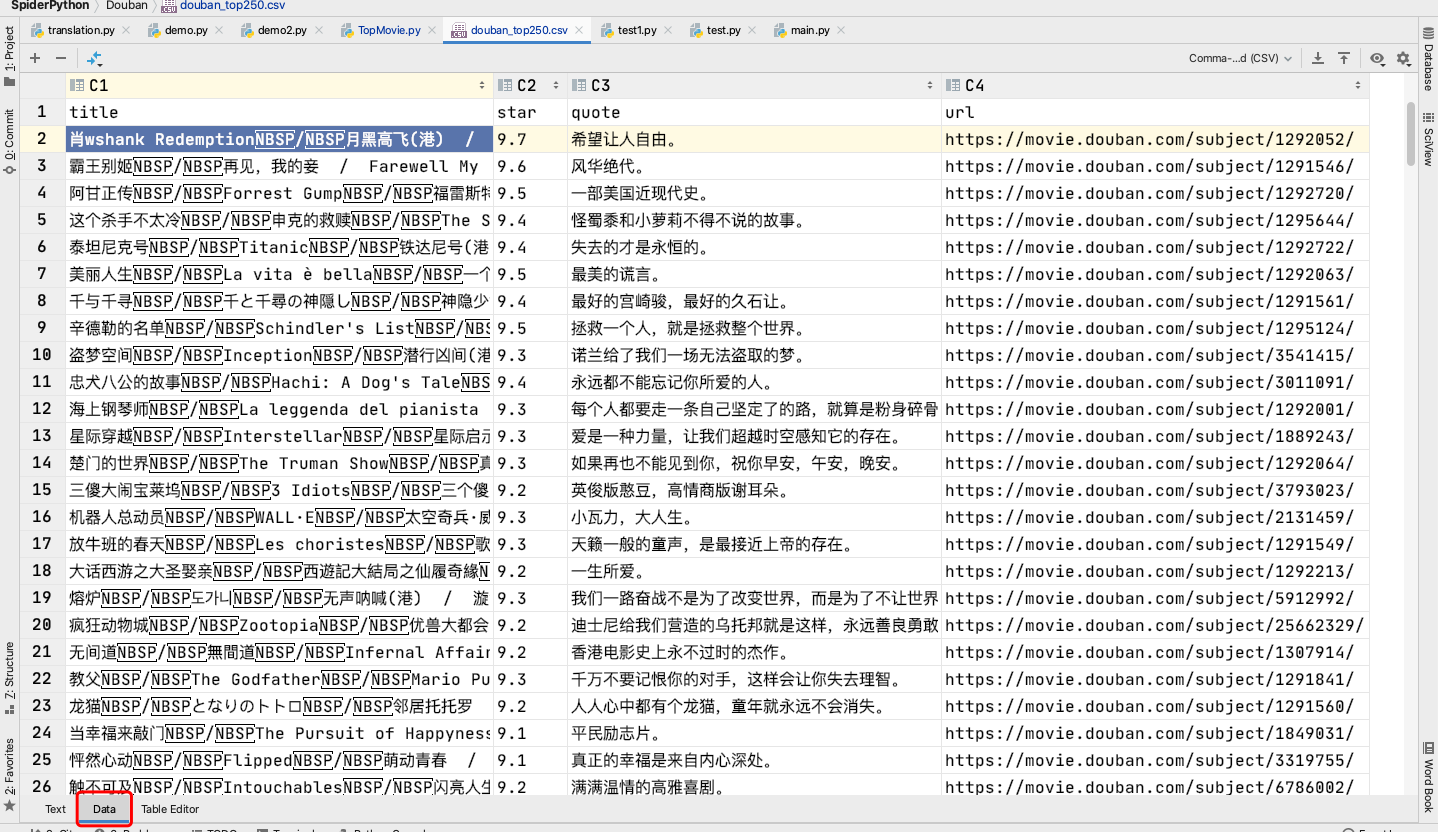Close the main.py tab
The width and height of the screenshot is (1438, 832).
click(x=840, y=31)
